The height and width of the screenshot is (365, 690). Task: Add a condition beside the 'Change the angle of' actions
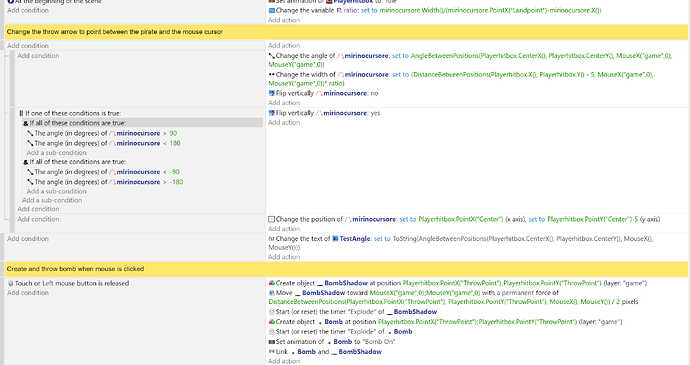(38, 56)
